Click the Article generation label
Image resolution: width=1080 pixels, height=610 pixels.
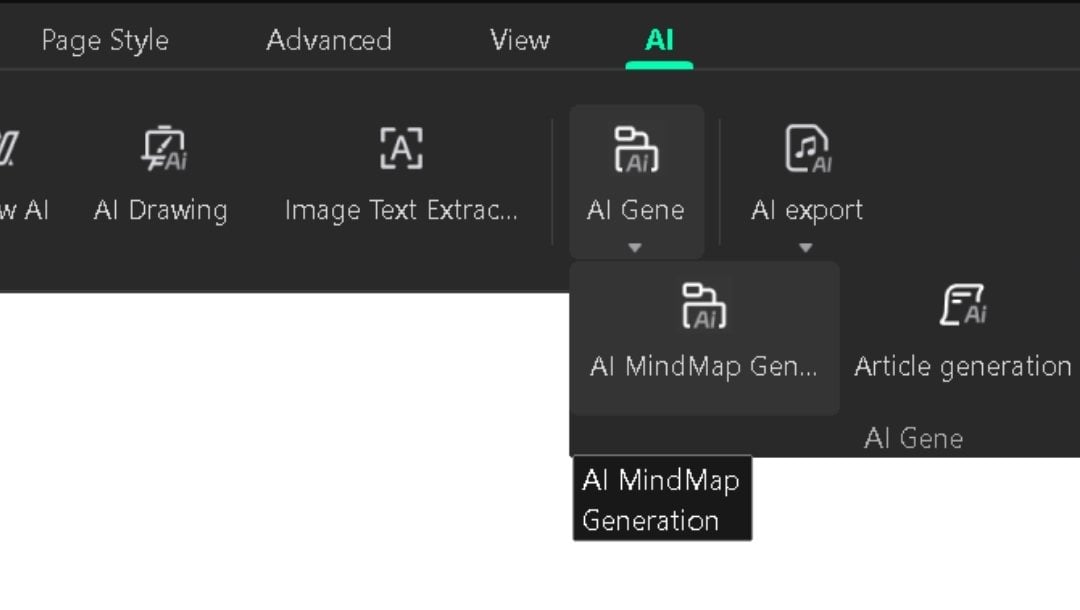click(963, 366)
